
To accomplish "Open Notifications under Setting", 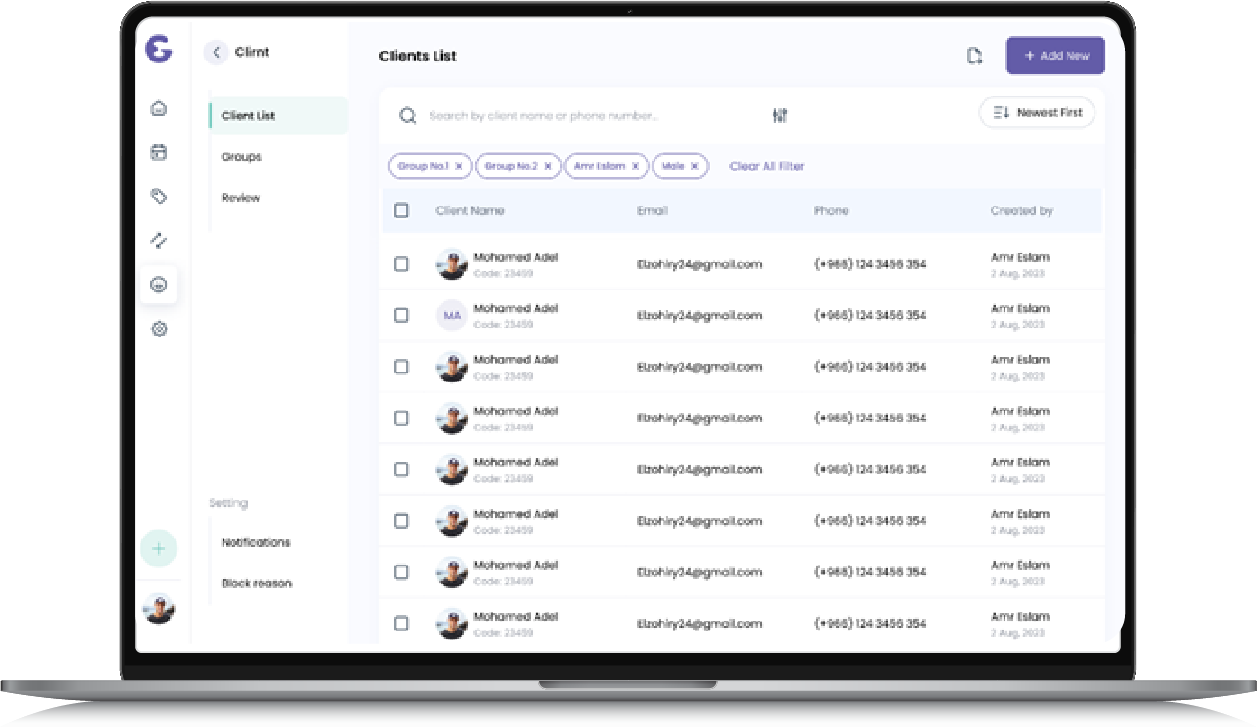I will click(x=256, y=542).
